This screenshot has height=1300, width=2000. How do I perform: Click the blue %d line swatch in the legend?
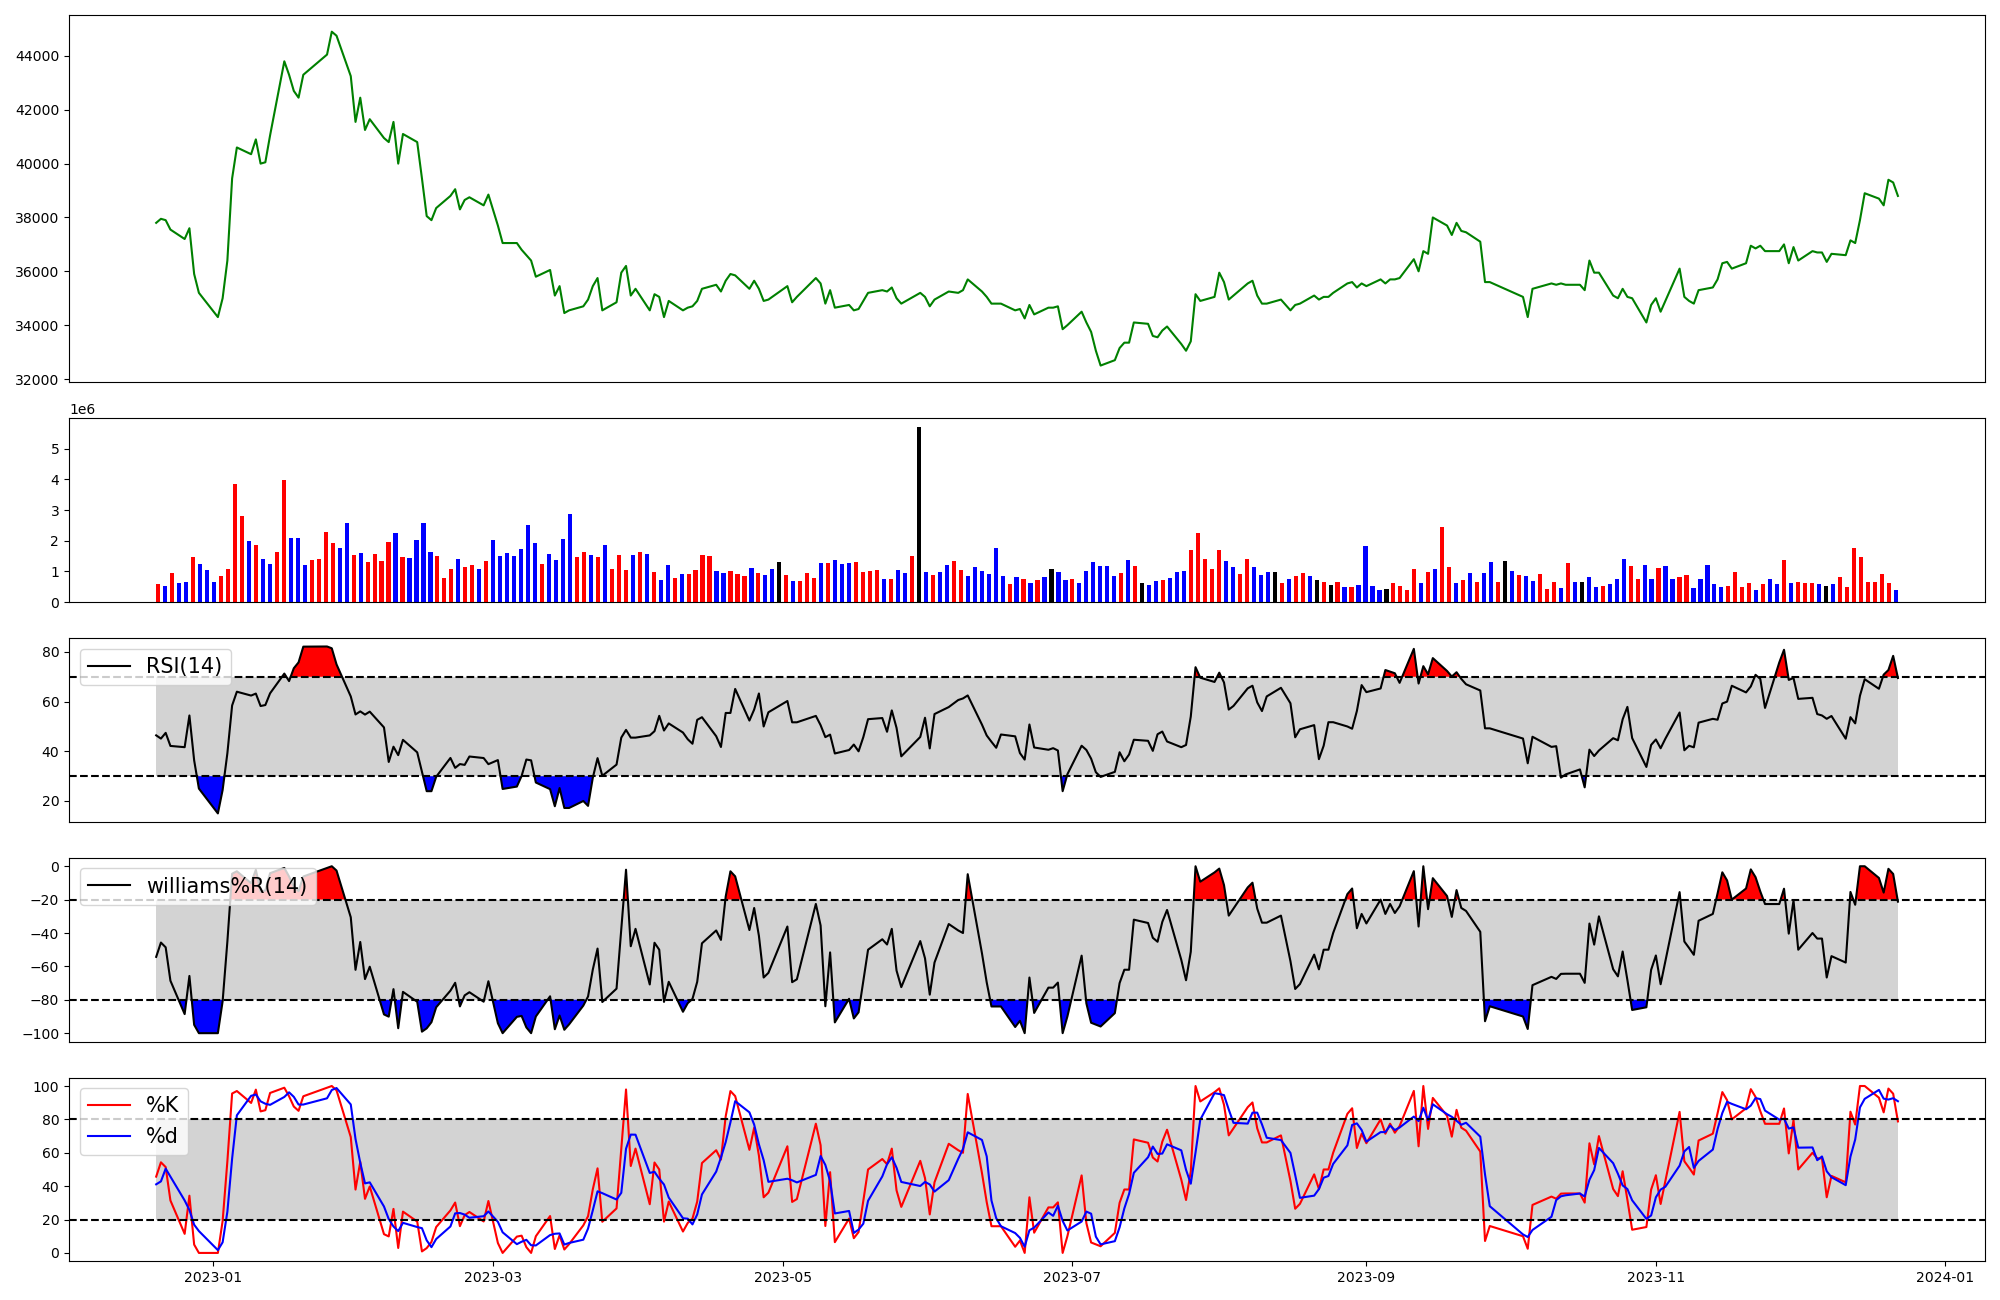(109, 1136)
